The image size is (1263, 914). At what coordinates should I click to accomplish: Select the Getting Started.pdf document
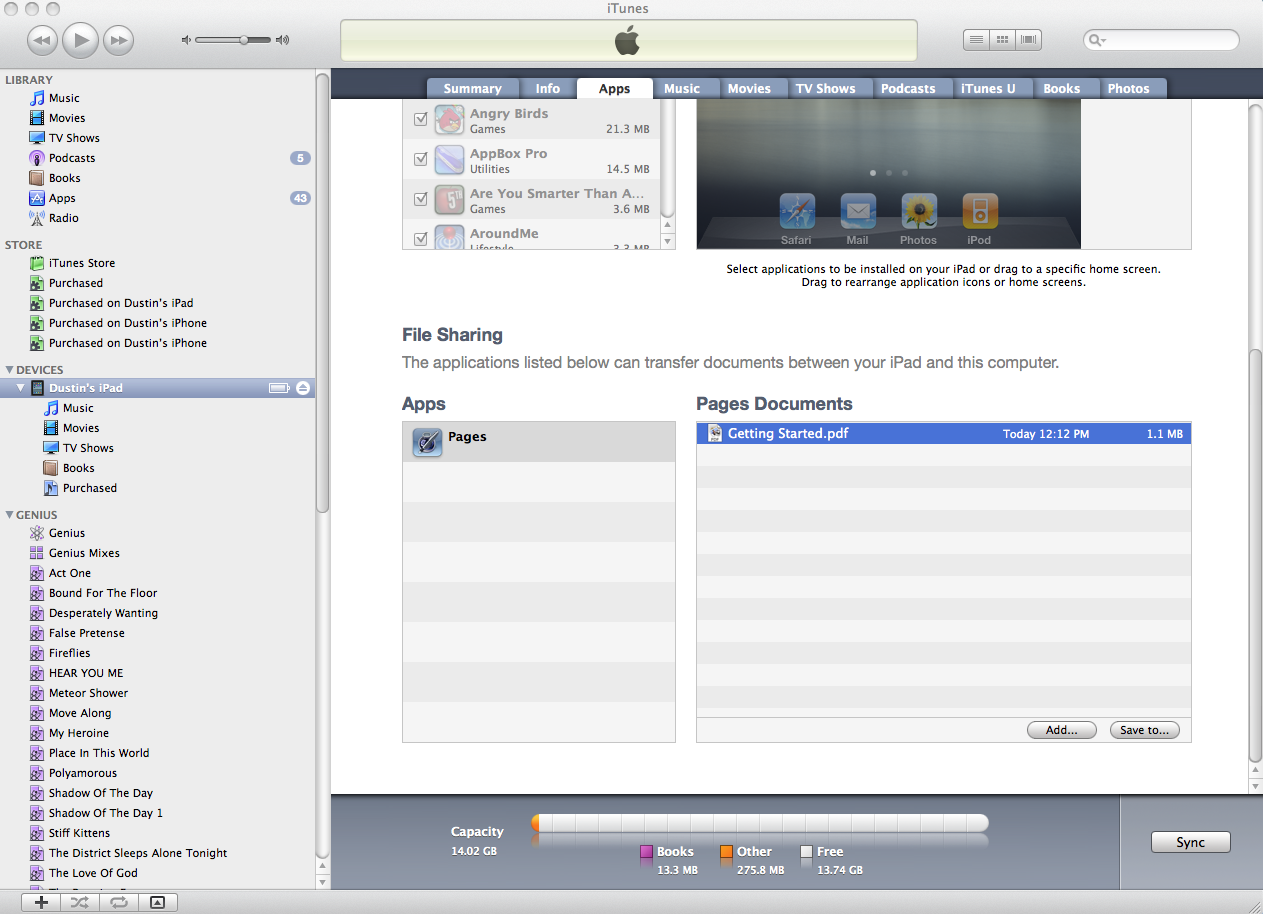click(944, 434)
